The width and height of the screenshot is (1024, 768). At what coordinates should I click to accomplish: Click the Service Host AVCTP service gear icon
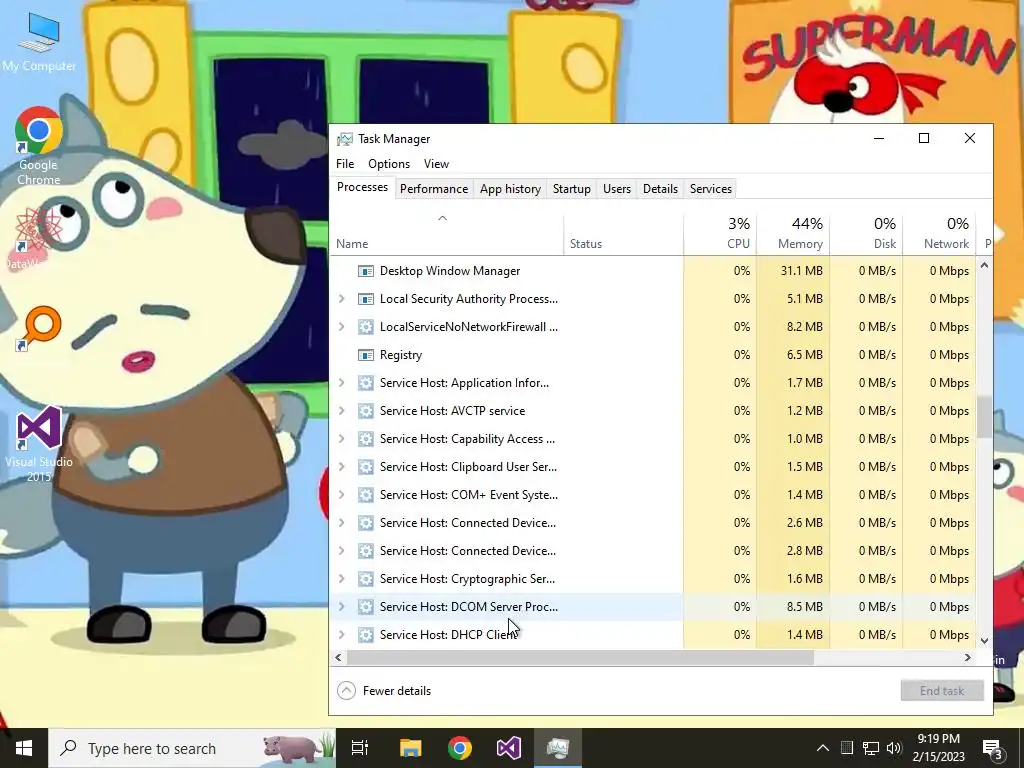[366, 411]
